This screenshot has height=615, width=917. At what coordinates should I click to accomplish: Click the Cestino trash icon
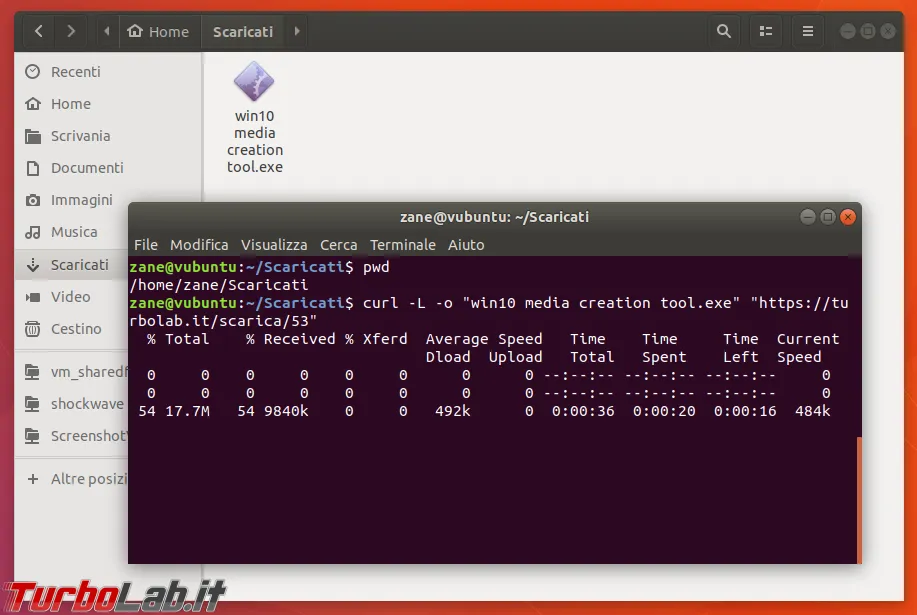tap(33, 329)
